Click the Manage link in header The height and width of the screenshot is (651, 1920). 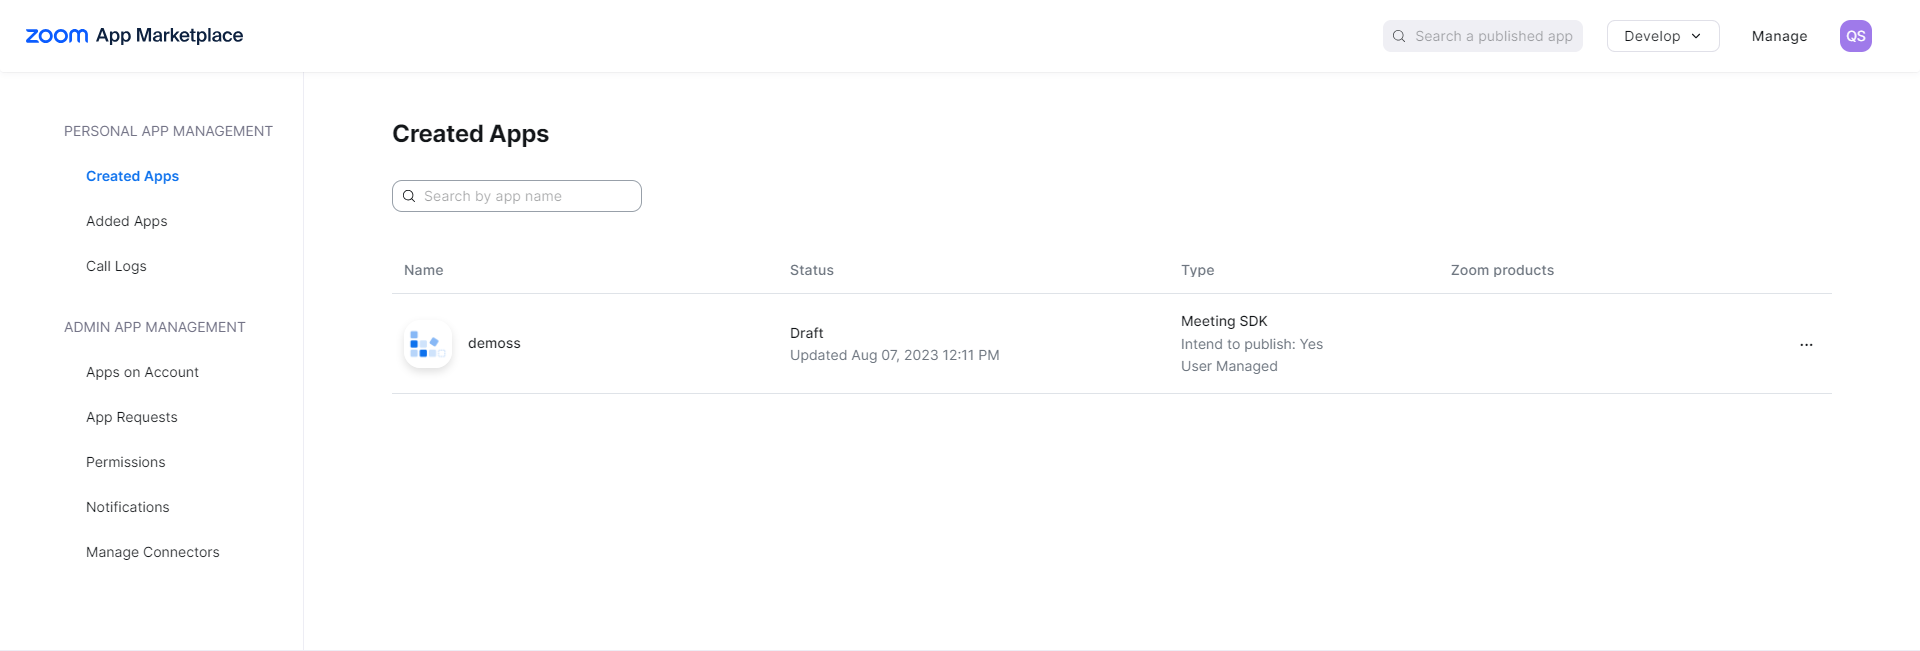click(x=1779, y=36)
